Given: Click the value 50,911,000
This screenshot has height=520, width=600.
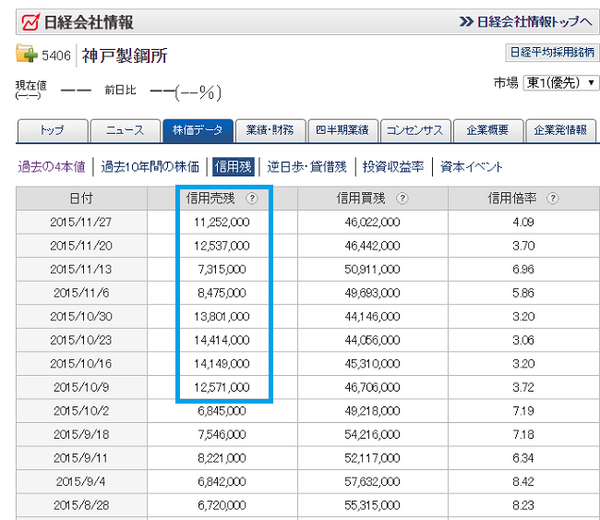Looking at the screenshot, I should point(372,269).
